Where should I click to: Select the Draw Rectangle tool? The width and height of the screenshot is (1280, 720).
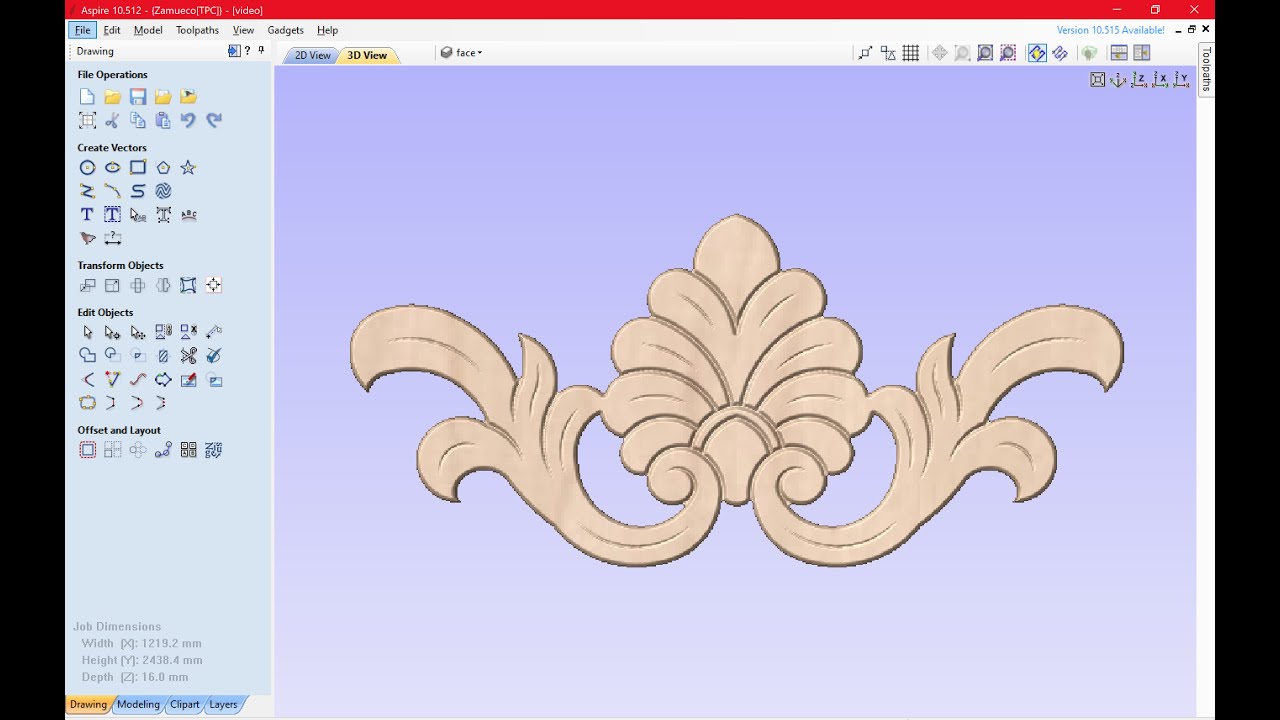point(138,168)
